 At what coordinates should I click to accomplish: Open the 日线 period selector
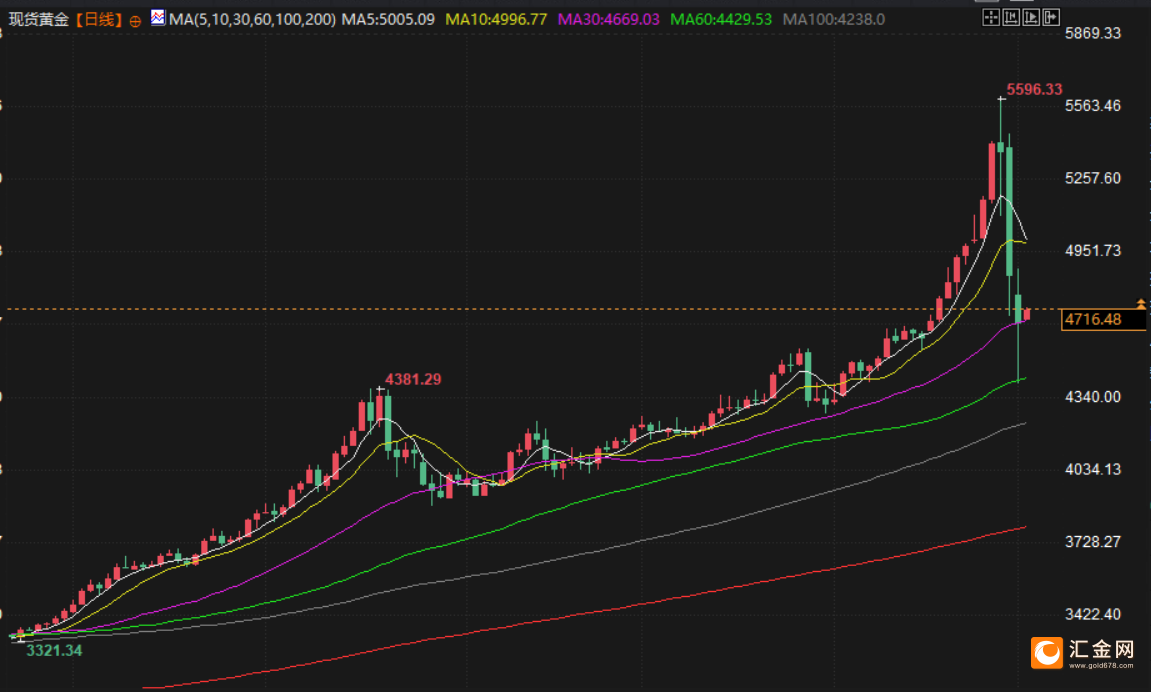tap(99, 19)
